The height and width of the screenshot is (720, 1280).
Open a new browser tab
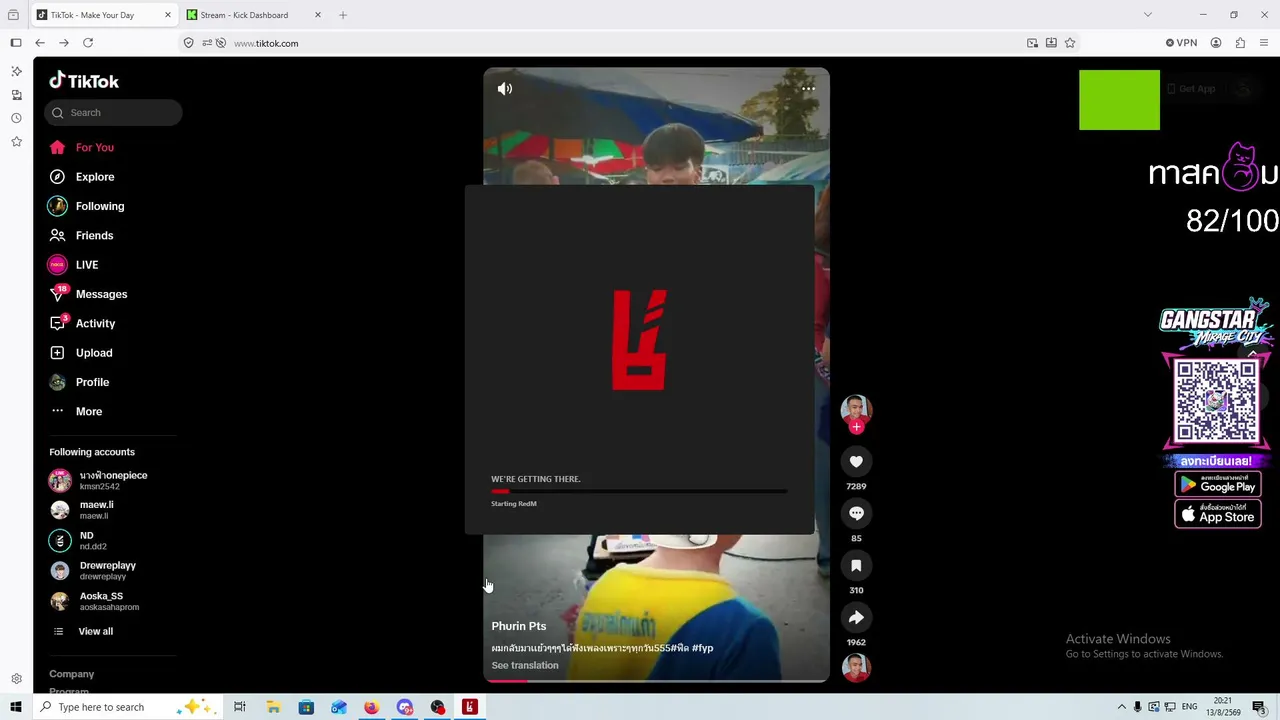(x=343, y=15)
